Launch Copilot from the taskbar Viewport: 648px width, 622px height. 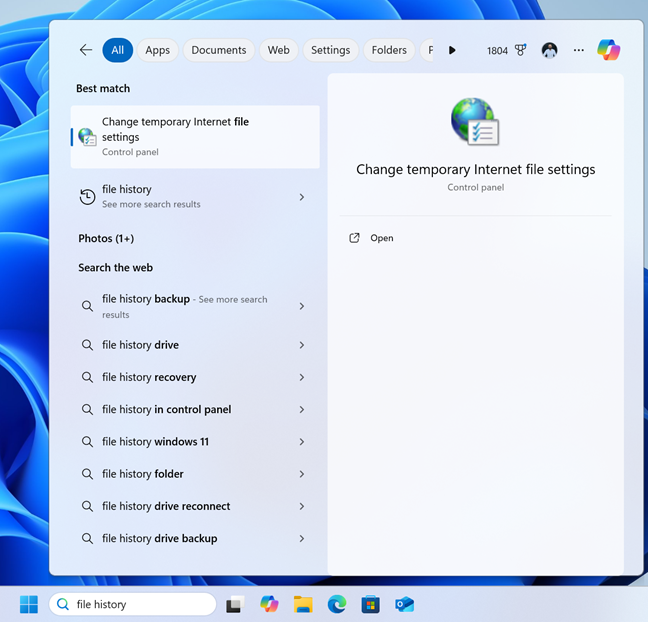click(269, 604)
